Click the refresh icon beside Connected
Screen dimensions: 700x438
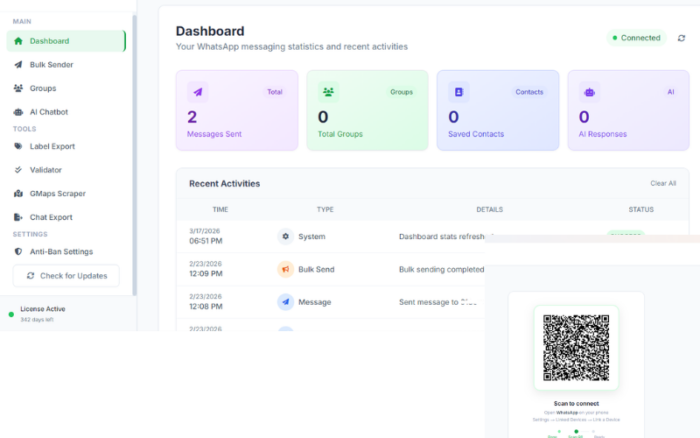(681, 38)
